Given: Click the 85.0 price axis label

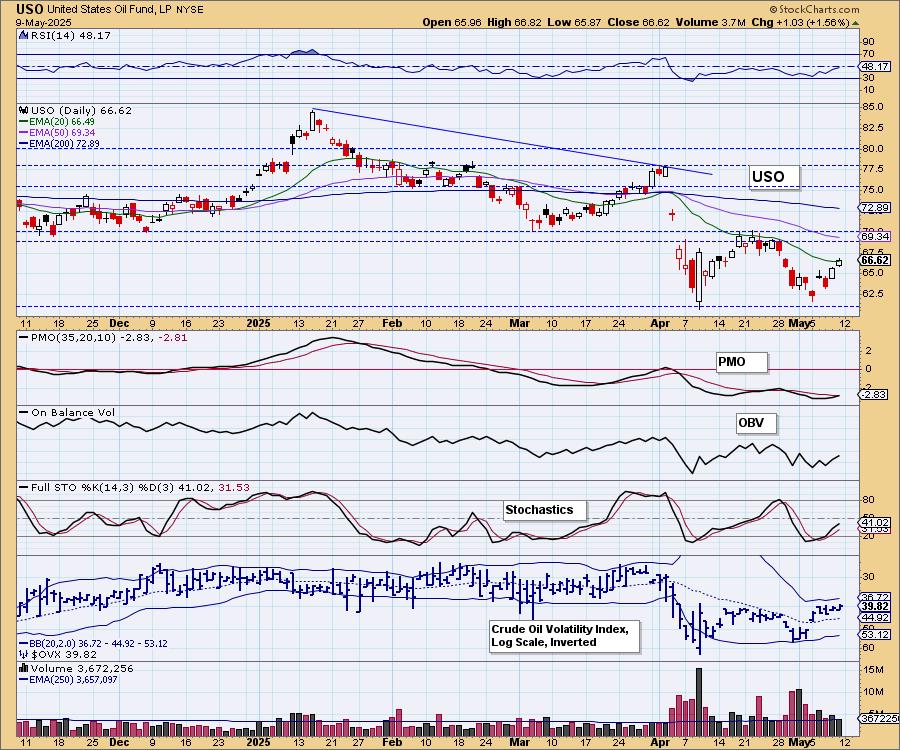Looking at the screenshot, I should click(872, 107).
